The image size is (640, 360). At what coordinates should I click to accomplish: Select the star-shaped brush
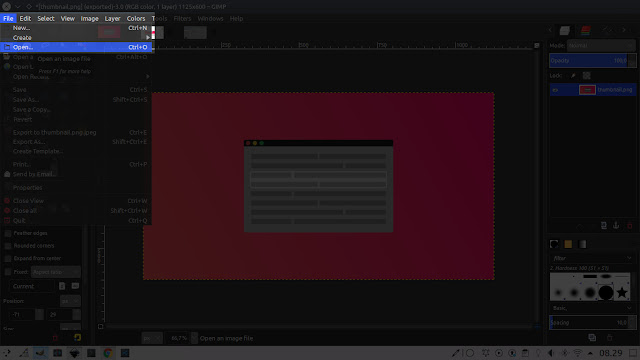pos(622,292)
